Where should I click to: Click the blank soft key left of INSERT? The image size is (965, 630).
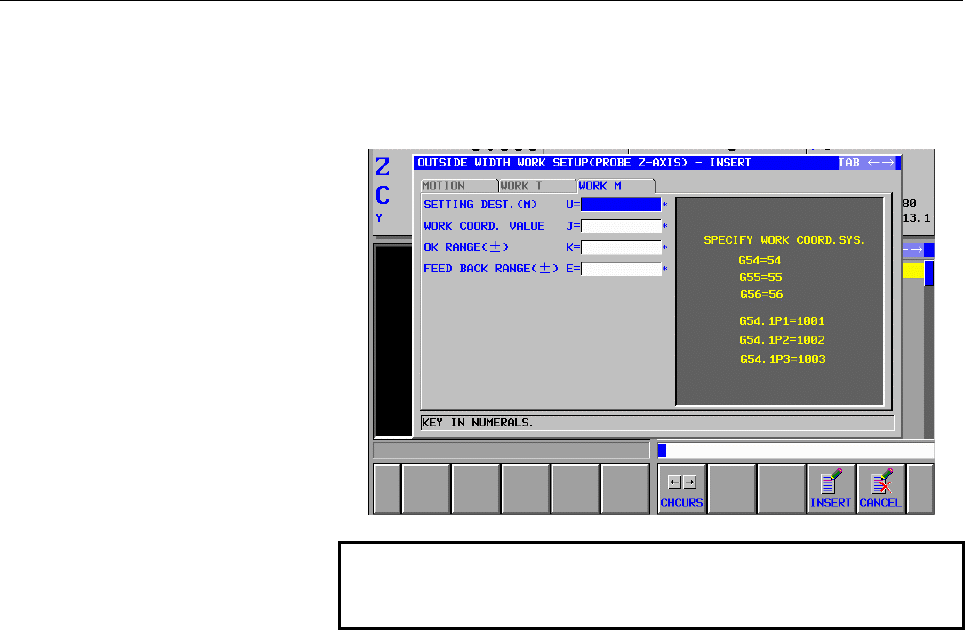(782, 488)
